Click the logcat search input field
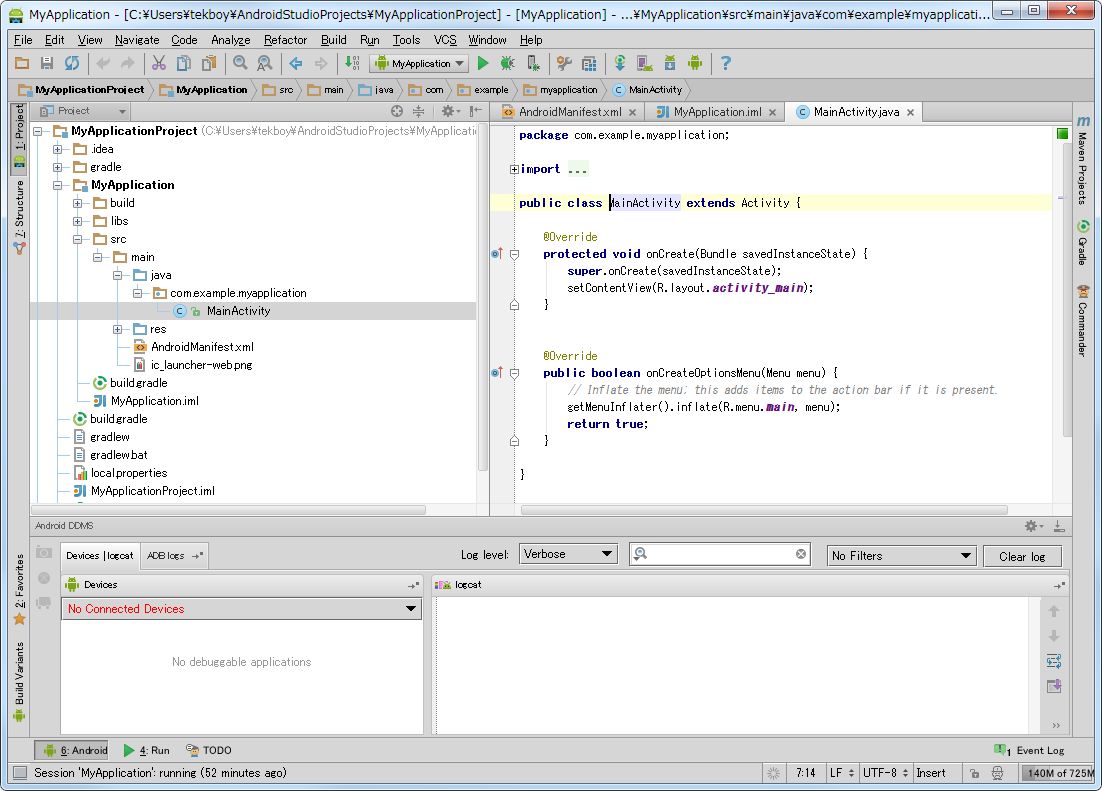This screenshot has height=791, width=1102. (x=720, y=554)
